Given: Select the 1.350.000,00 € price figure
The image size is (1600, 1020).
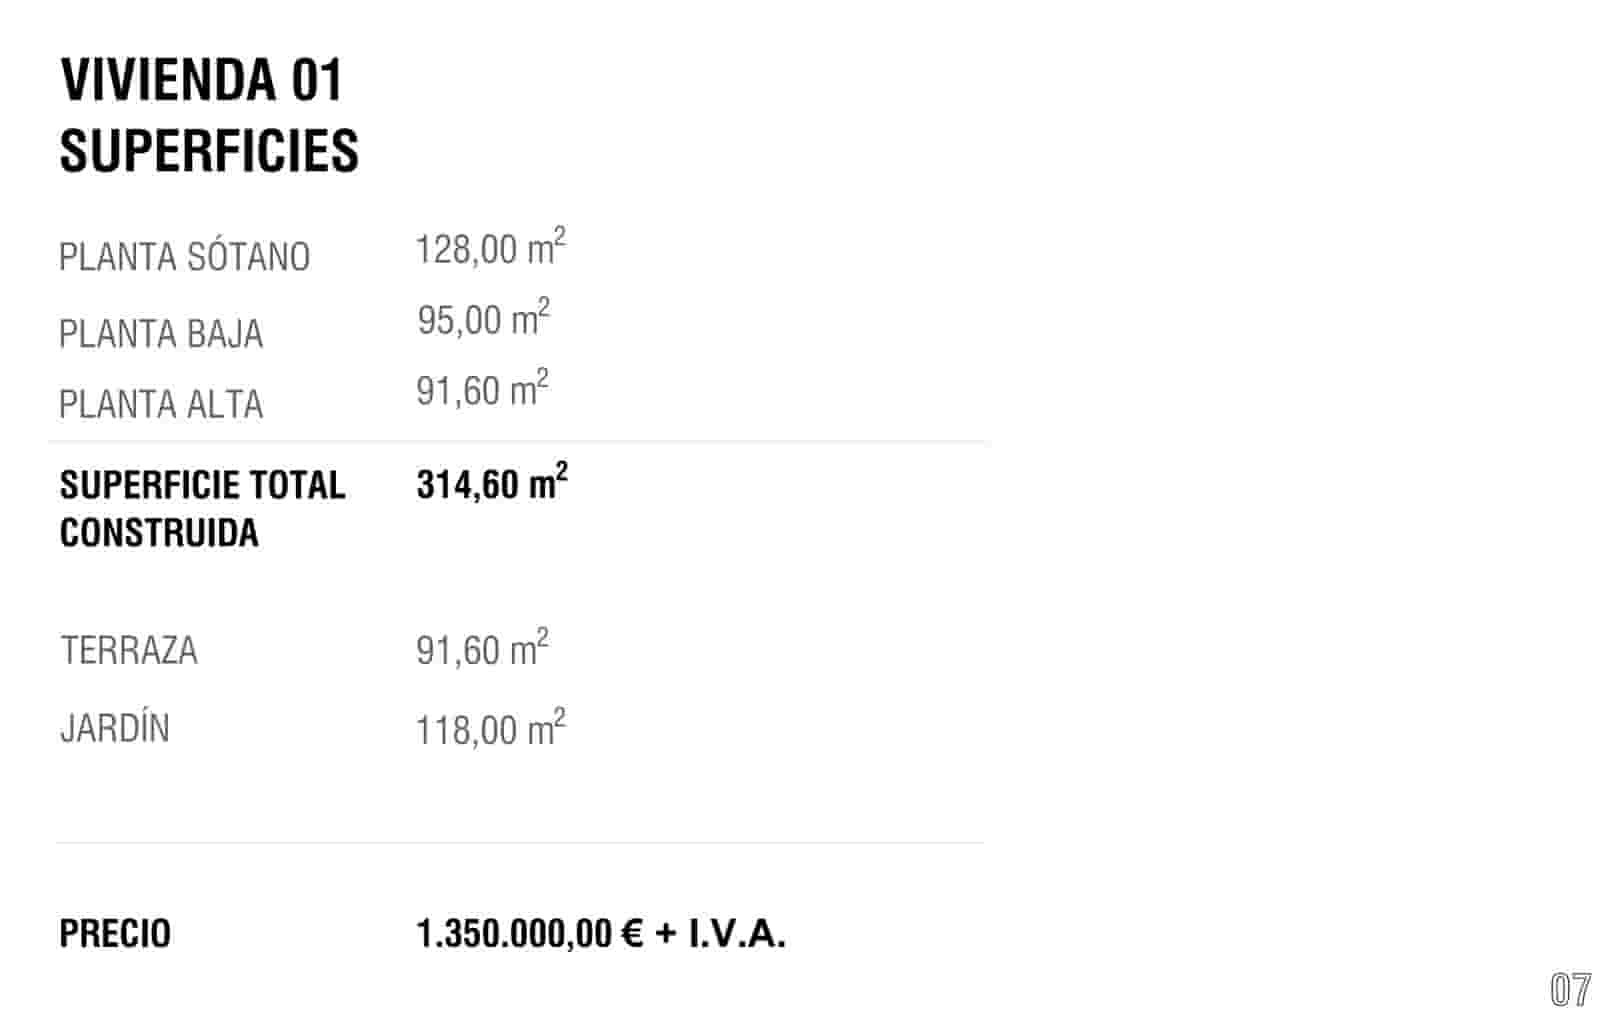Looking at the screenshot, I should (529, 934).
